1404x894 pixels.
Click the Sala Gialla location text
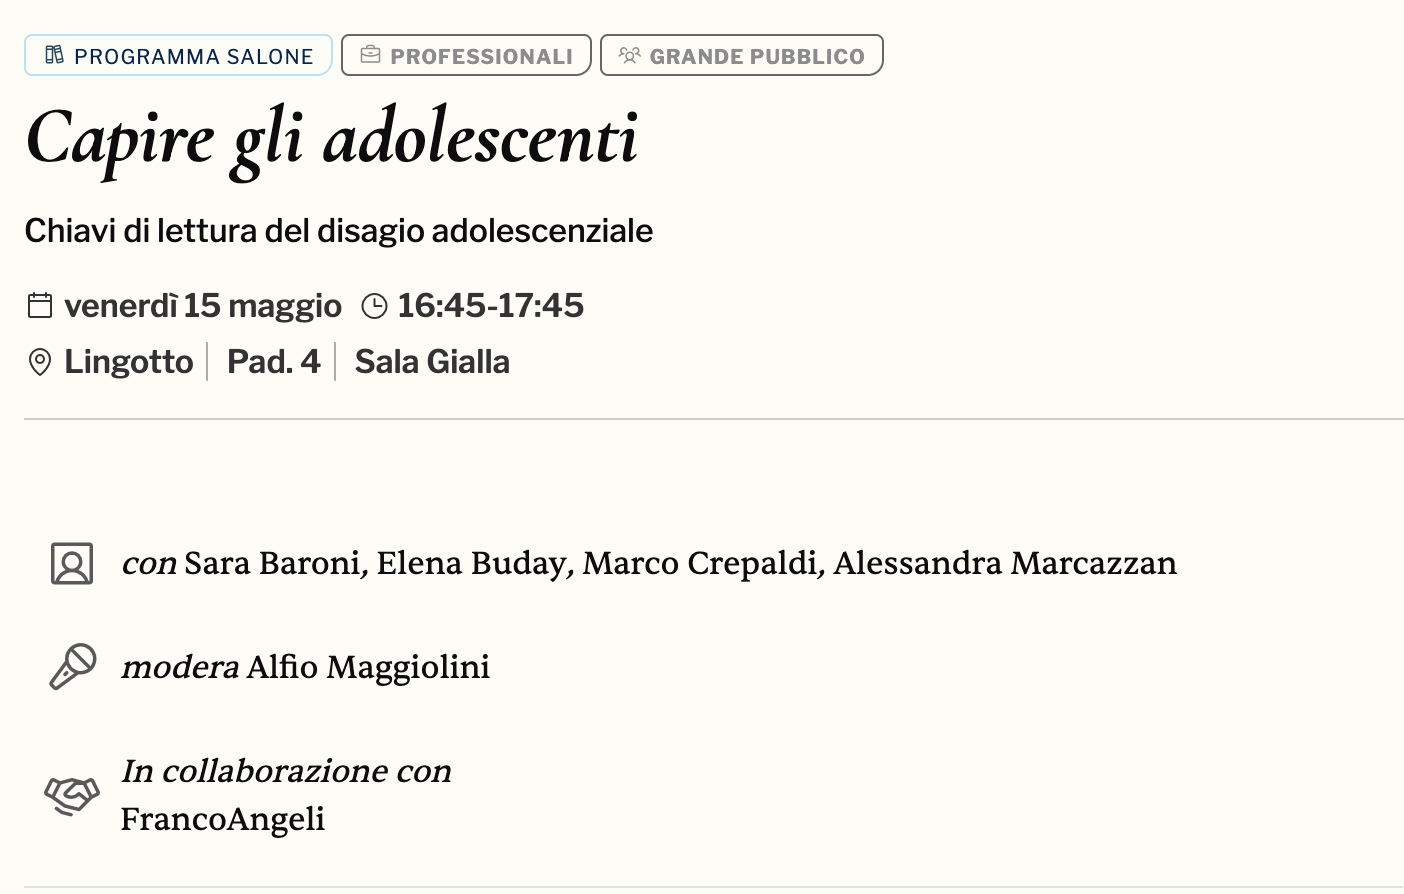(x=432, y=362)
